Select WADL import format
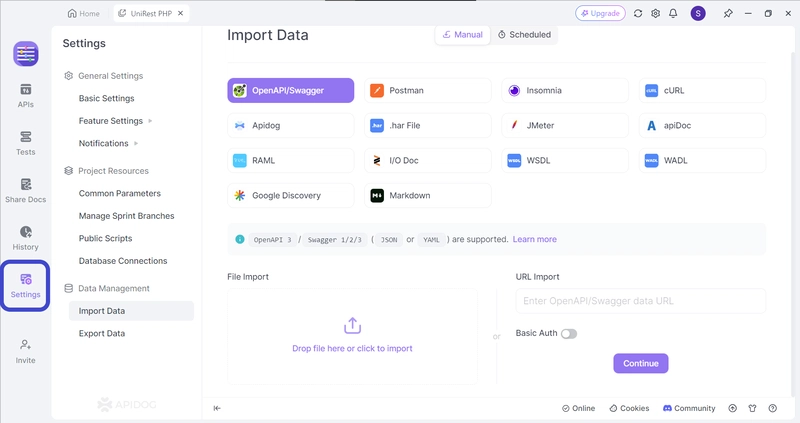 pyautogui.click(x=702, y=160)
